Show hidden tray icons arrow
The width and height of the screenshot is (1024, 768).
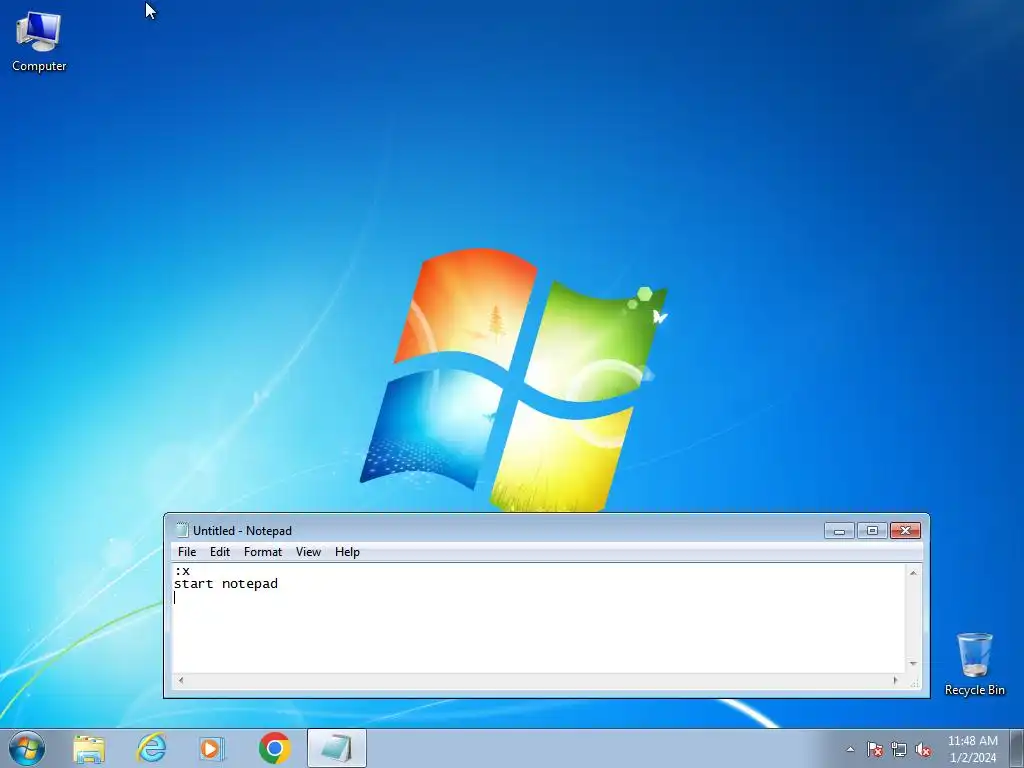[850, 749]
